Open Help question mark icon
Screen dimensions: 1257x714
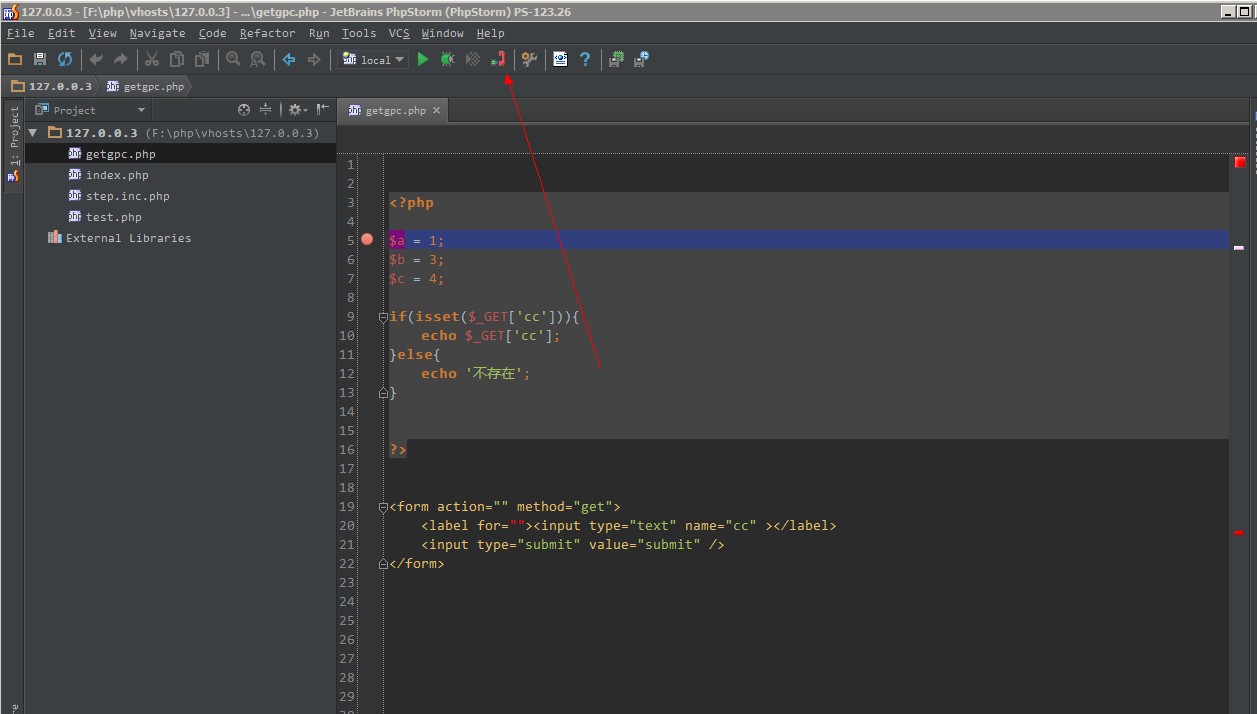[x=585, y=60]
